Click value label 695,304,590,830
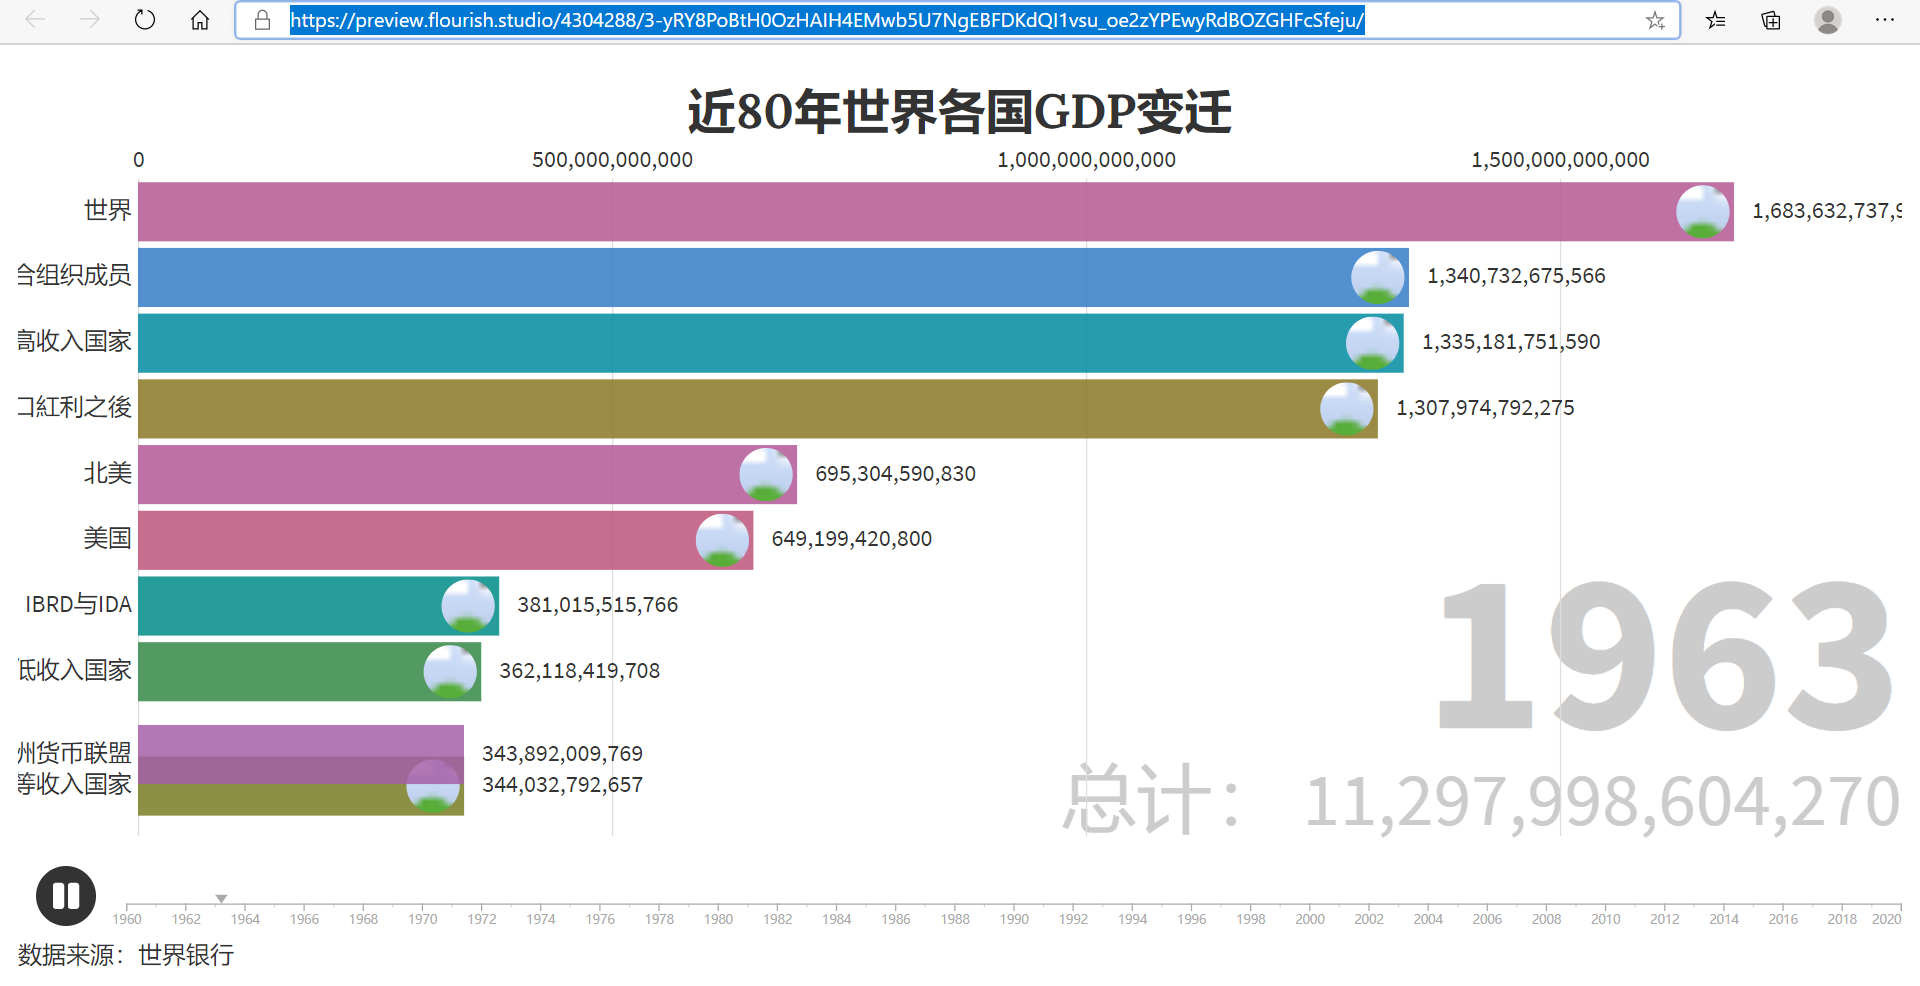This screenshot has height=986, width=1920. pos(895,474)
